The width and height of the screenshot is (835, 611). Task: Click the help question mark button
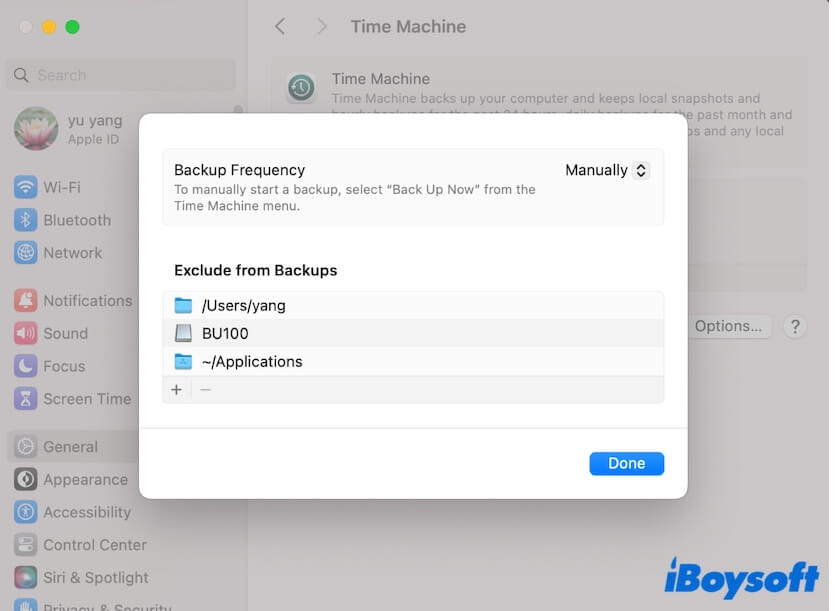click(794, 326)
